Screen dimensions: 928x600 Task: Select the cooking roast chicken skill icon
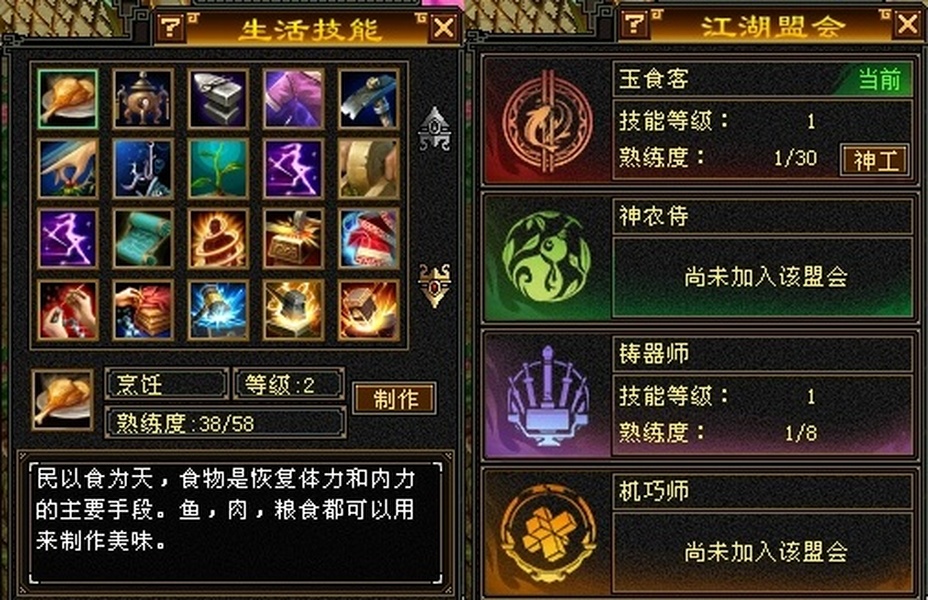(x=67, y=99)
